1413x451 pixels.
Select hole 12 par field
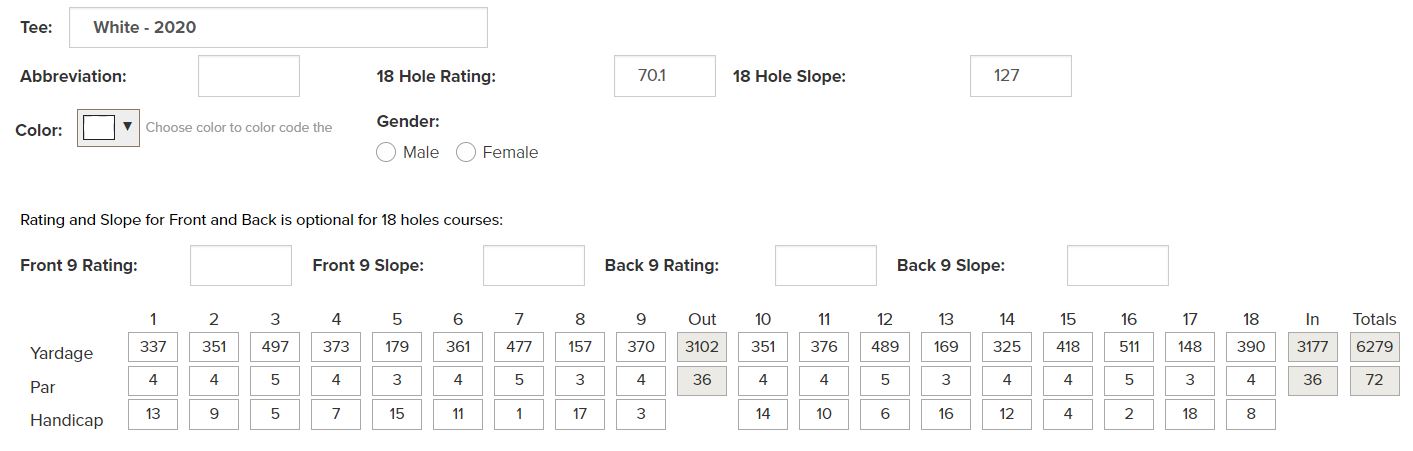tap(885, 380)
